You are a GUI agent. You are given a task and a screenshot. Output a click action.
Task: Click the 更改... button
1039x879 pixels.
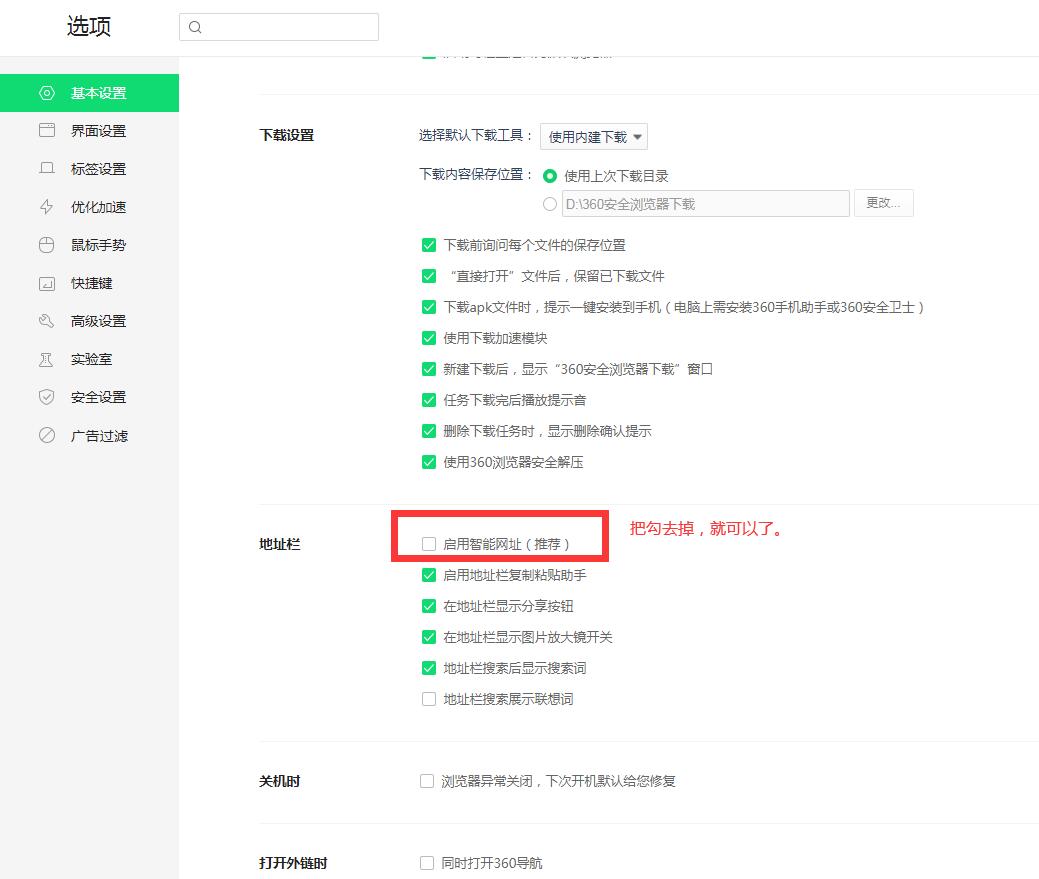[x=883, y=203]
